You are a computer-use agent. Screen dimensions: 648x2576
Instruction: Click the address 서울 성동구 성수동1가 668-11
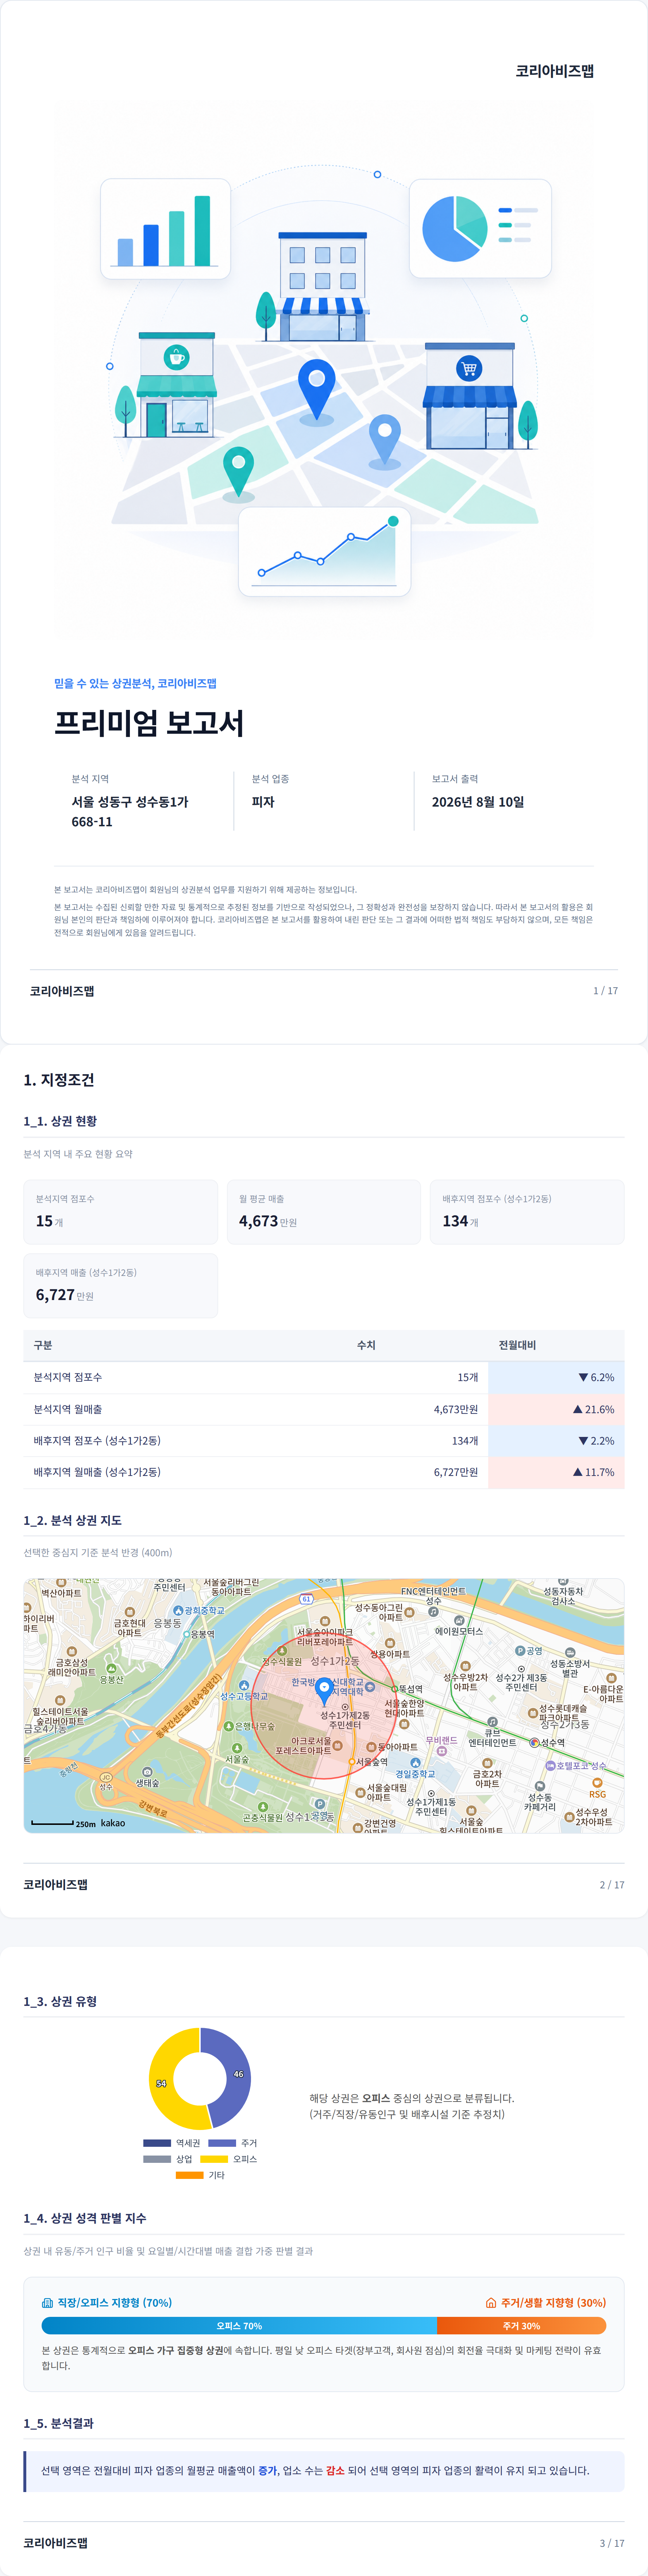pos(130,812)
